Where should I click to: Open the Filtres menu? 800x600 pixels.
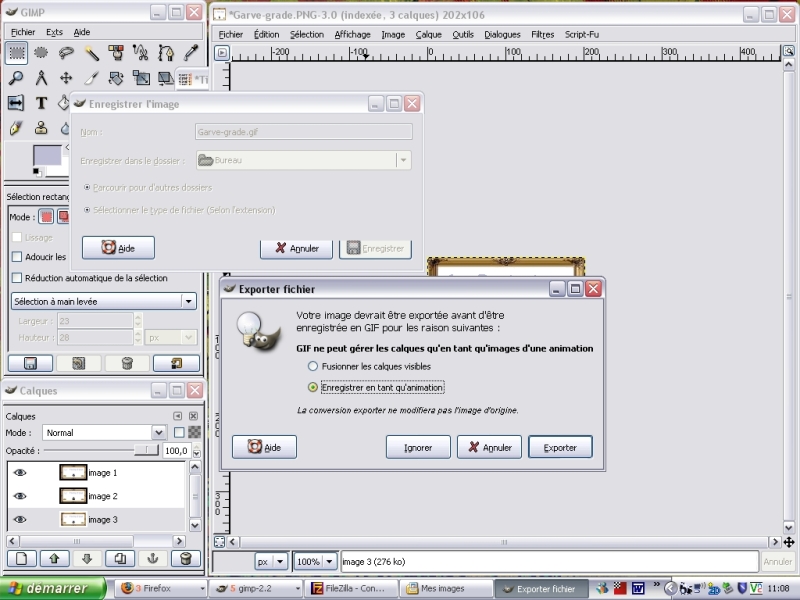tap(542, 34)
